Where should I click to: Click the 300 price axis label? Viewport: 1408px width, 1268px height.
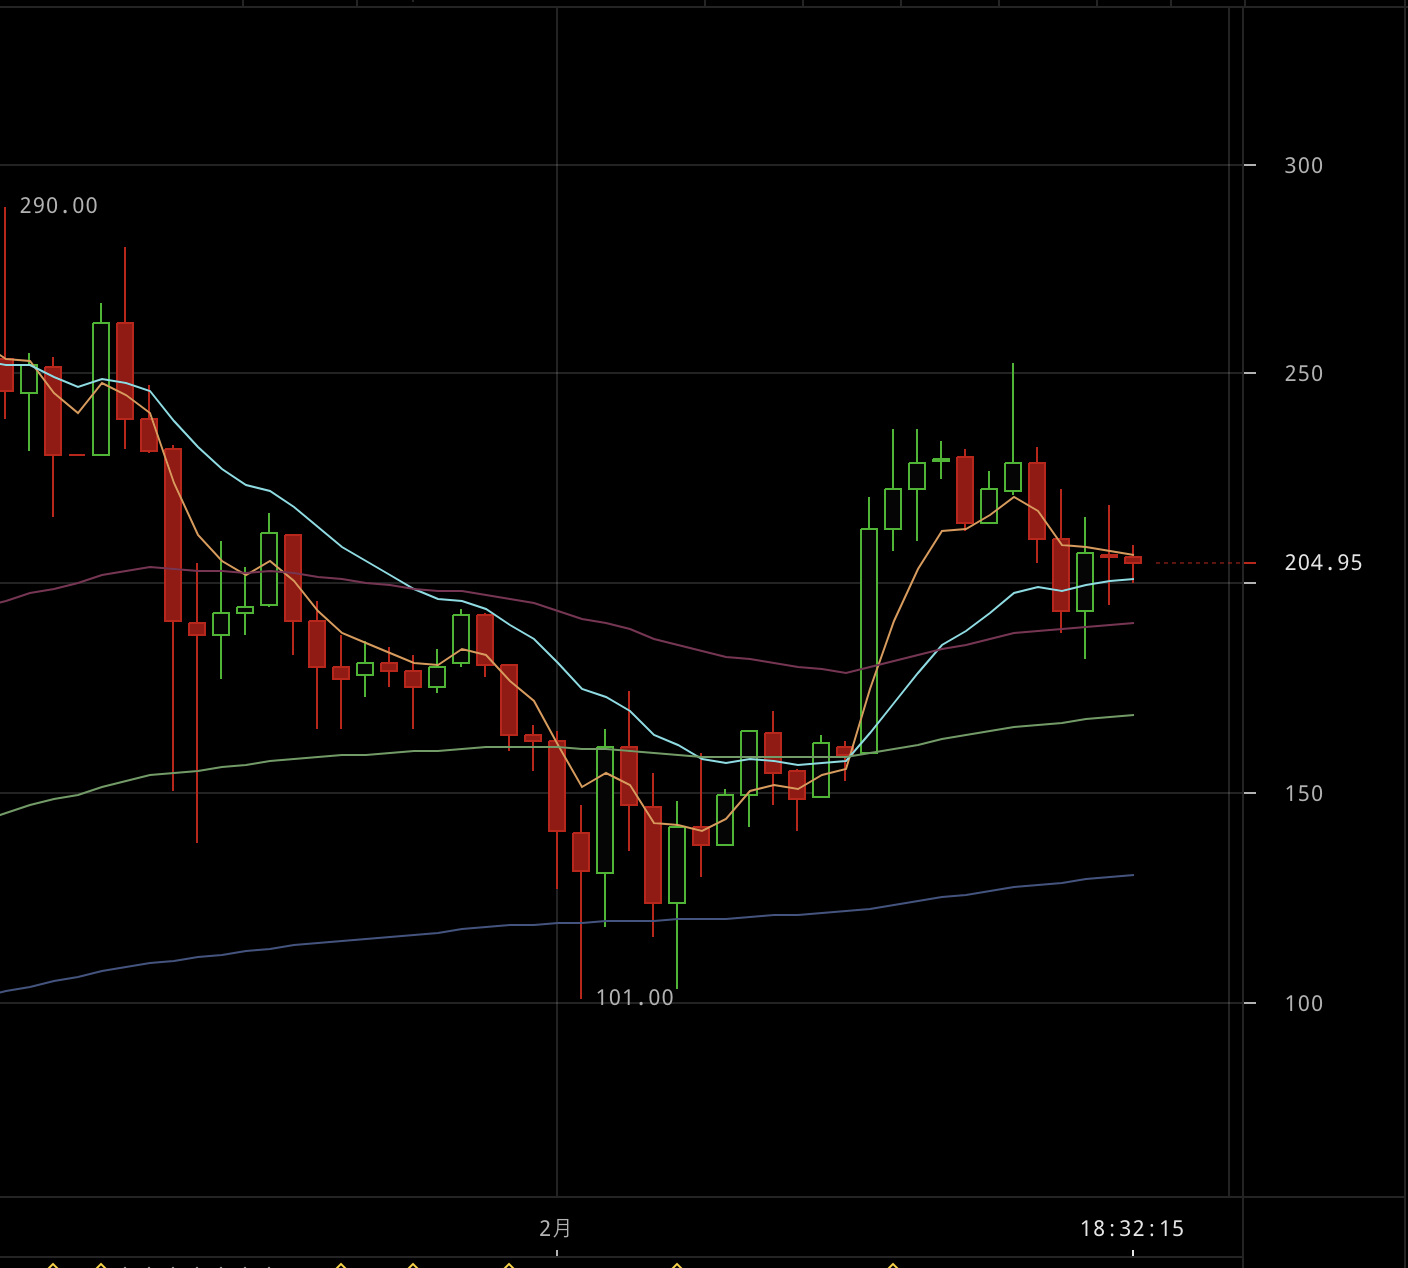point(1303,165)
